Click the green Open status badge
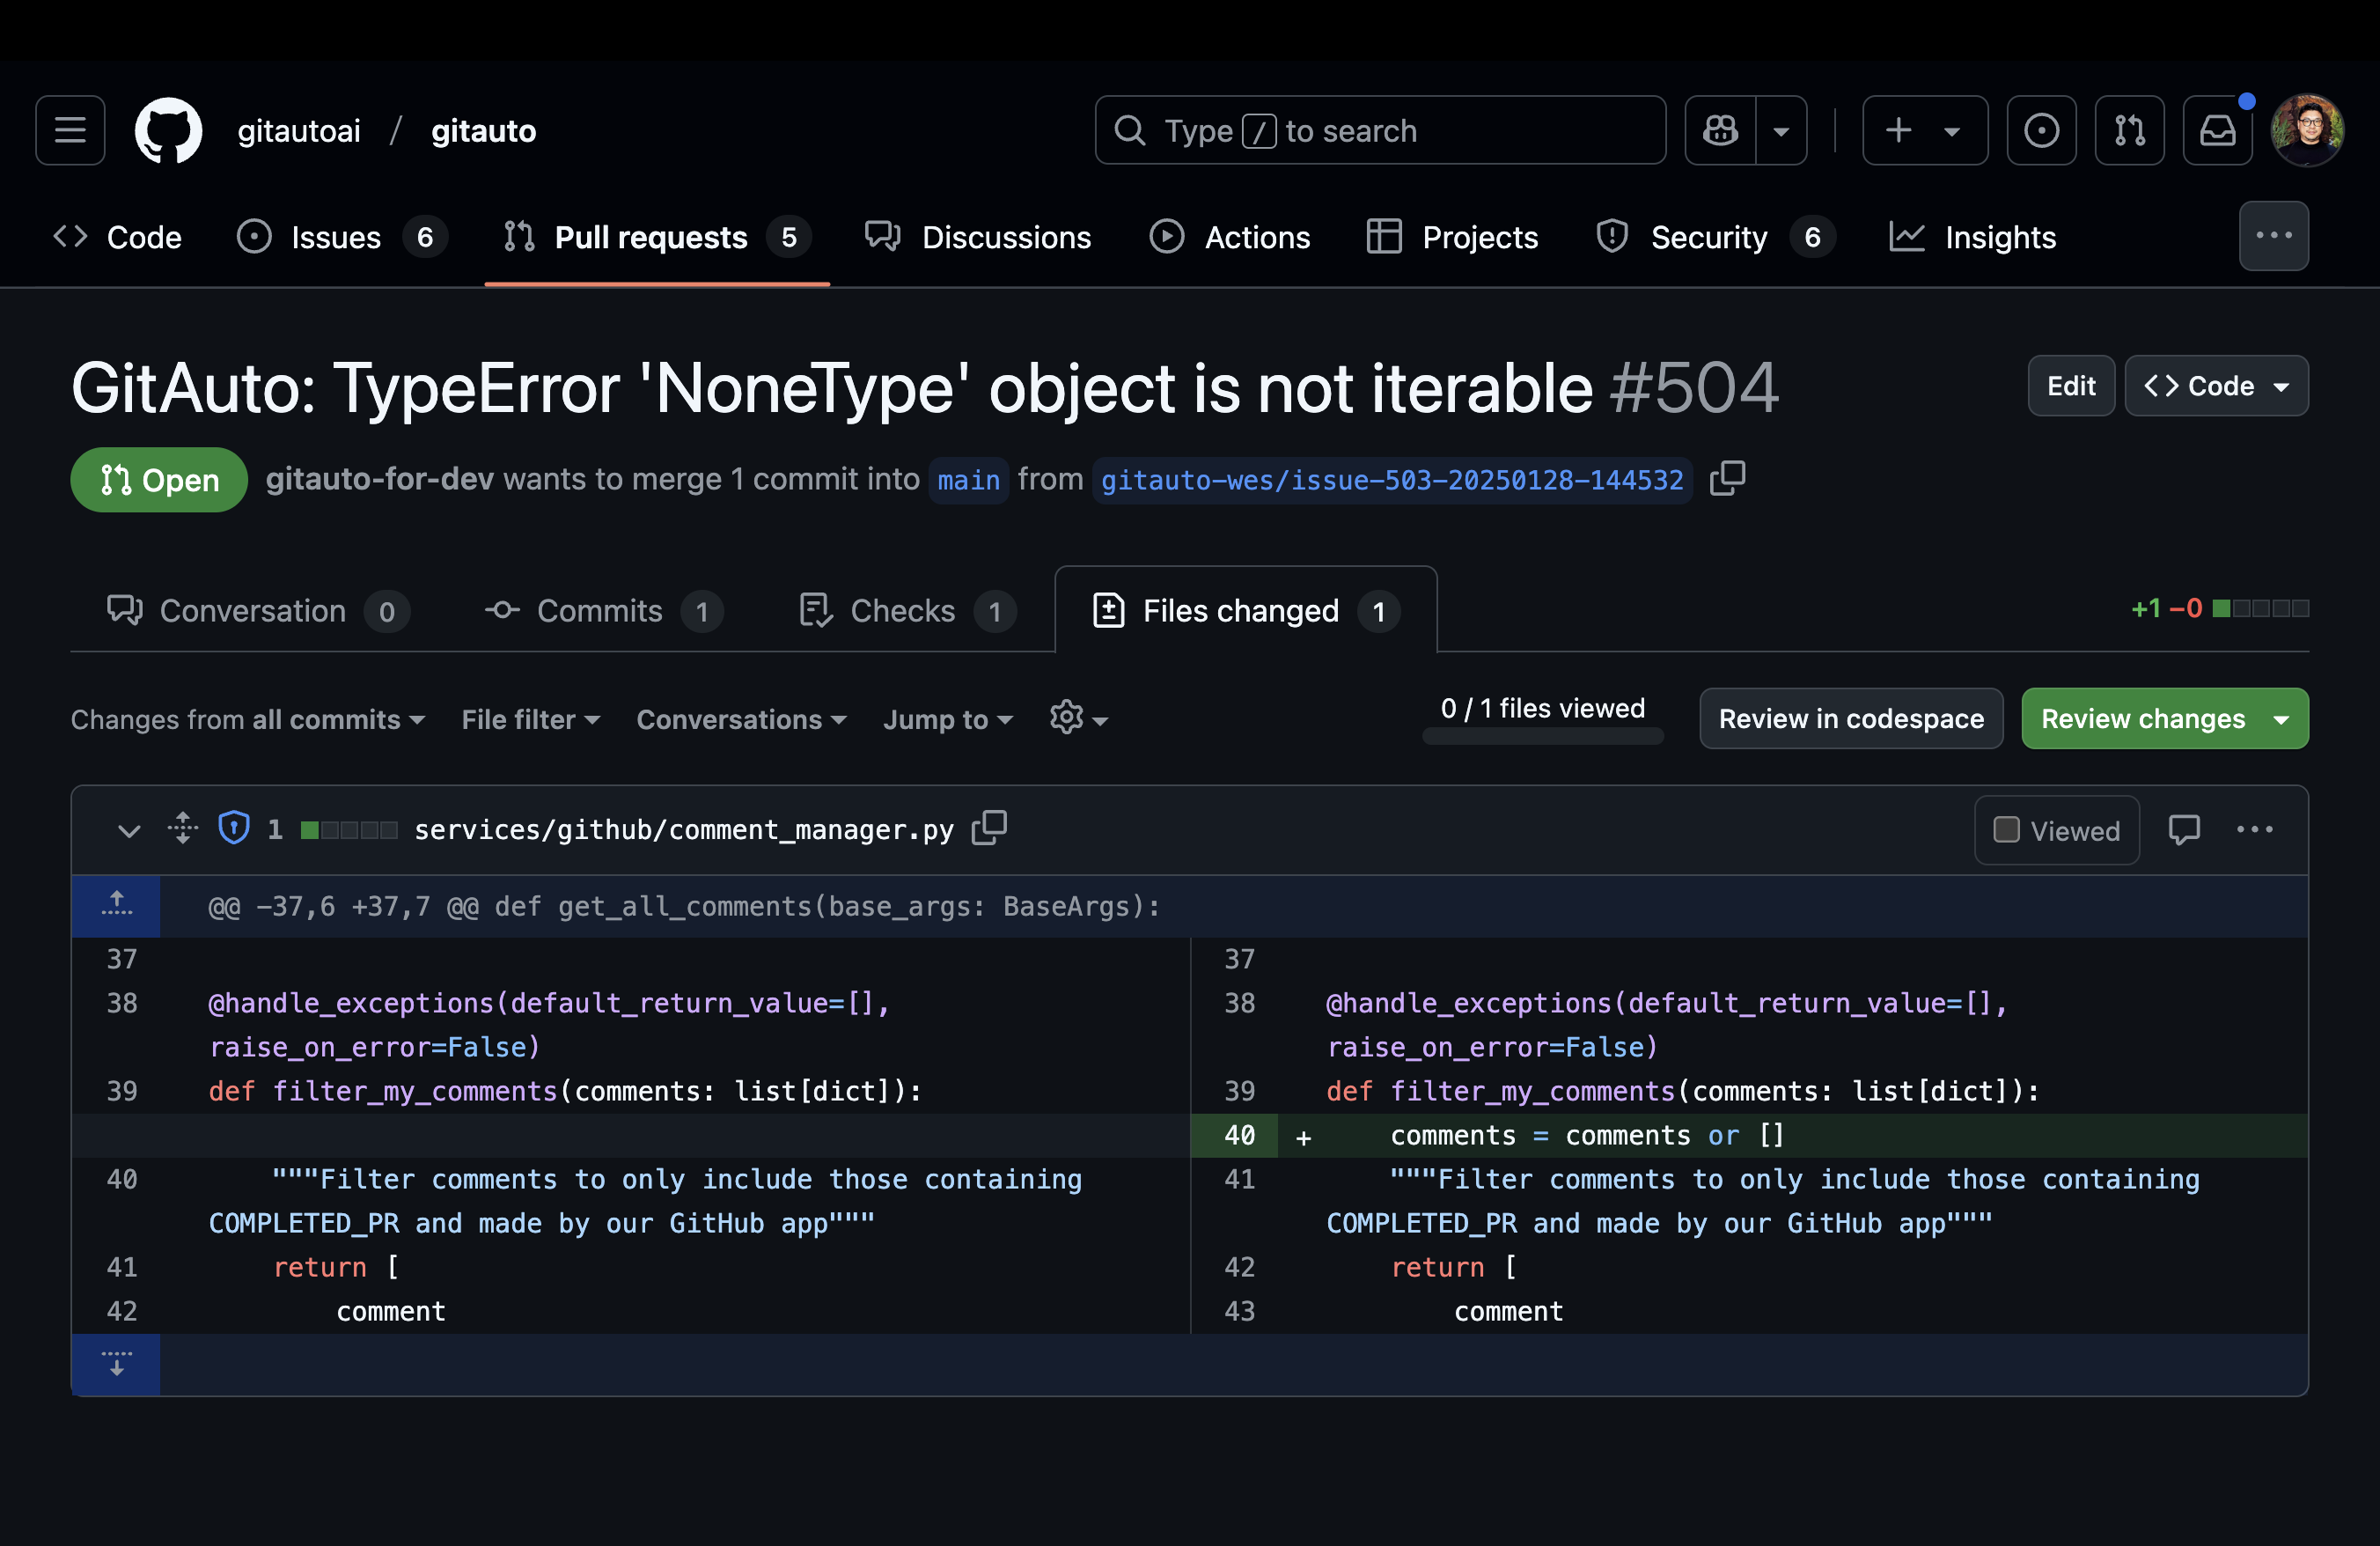 (x=159, y=480)
